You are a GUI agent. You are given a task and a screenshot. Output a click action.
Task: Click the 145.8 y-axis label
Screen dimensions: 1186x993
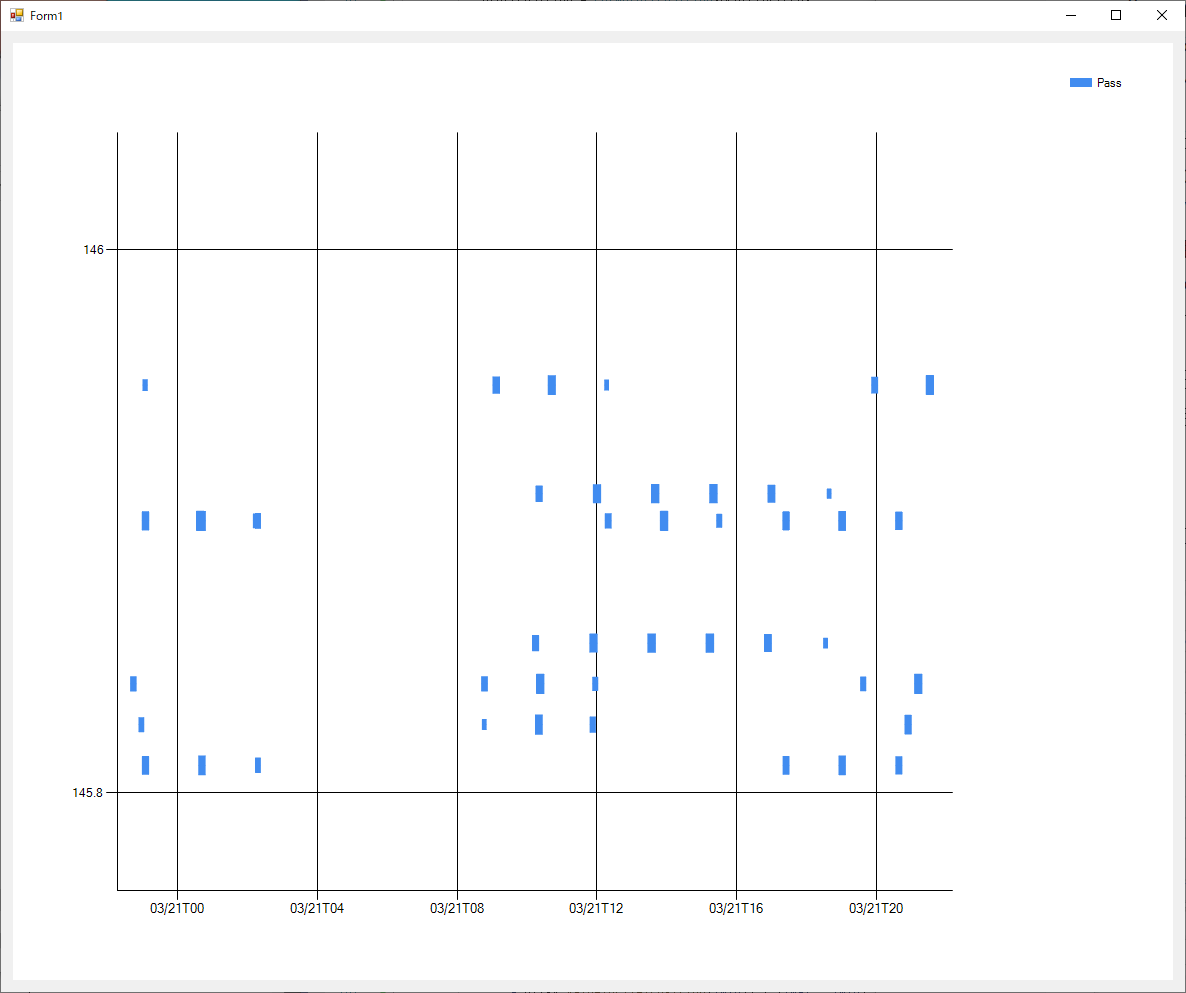point(87,793)
